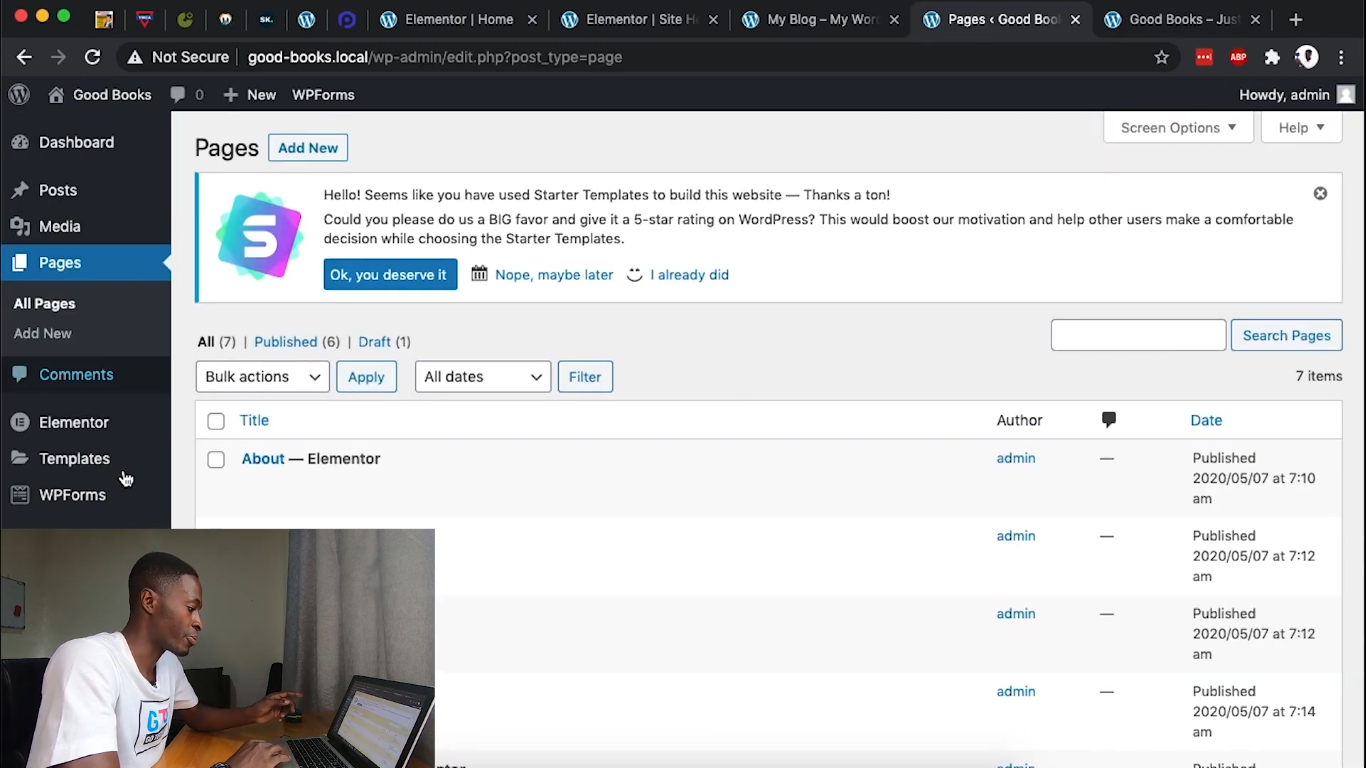
Task: Expand the Screen Options panel
Action: click(1178, 128)
